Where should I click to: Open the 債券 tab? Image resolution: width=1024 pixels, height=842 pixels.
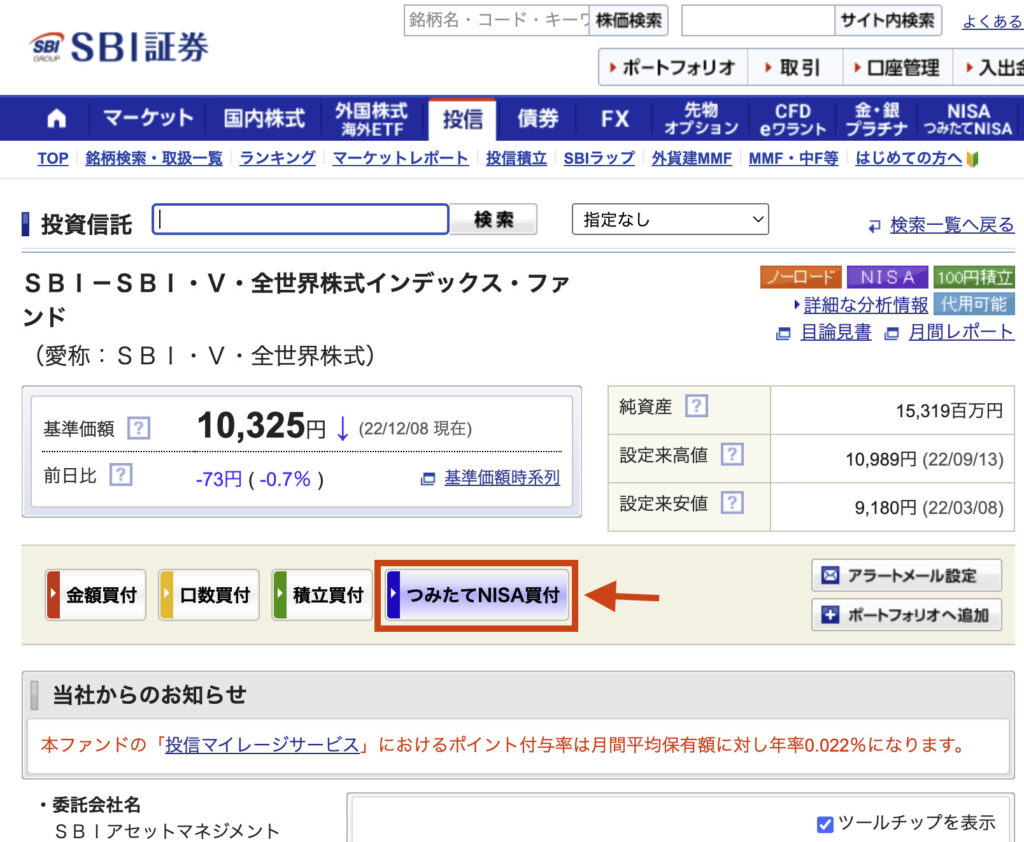tap(537, 118)
